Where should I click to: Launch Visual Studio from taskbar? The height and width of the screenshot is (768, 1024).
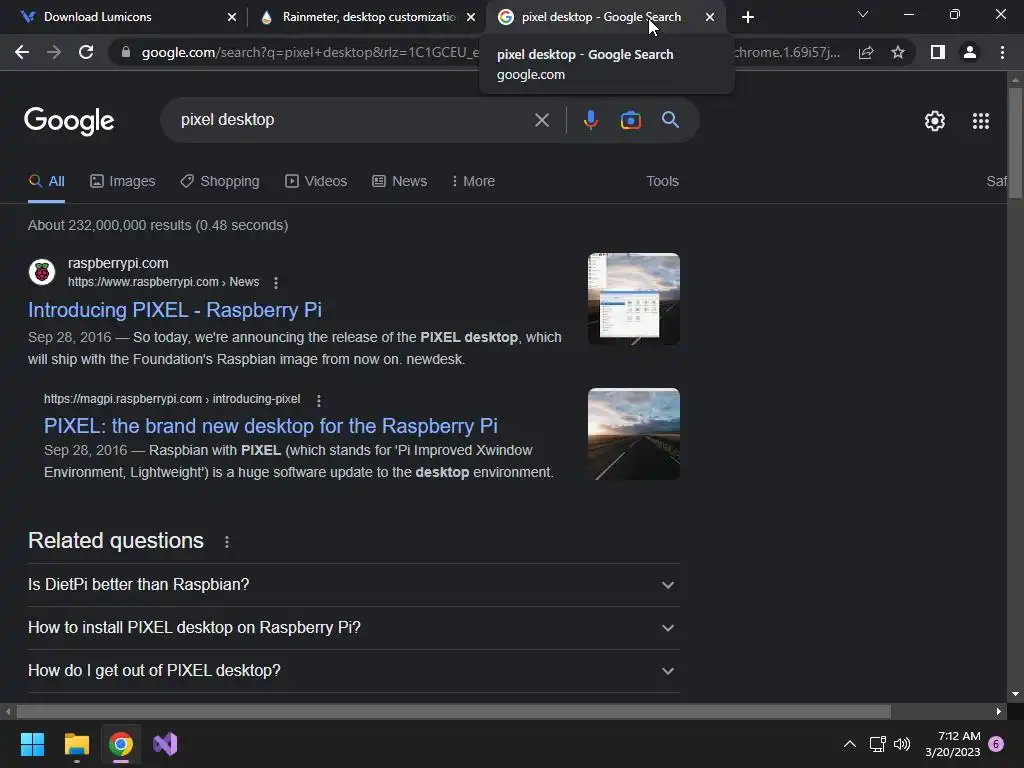click(x=165, y=744)
